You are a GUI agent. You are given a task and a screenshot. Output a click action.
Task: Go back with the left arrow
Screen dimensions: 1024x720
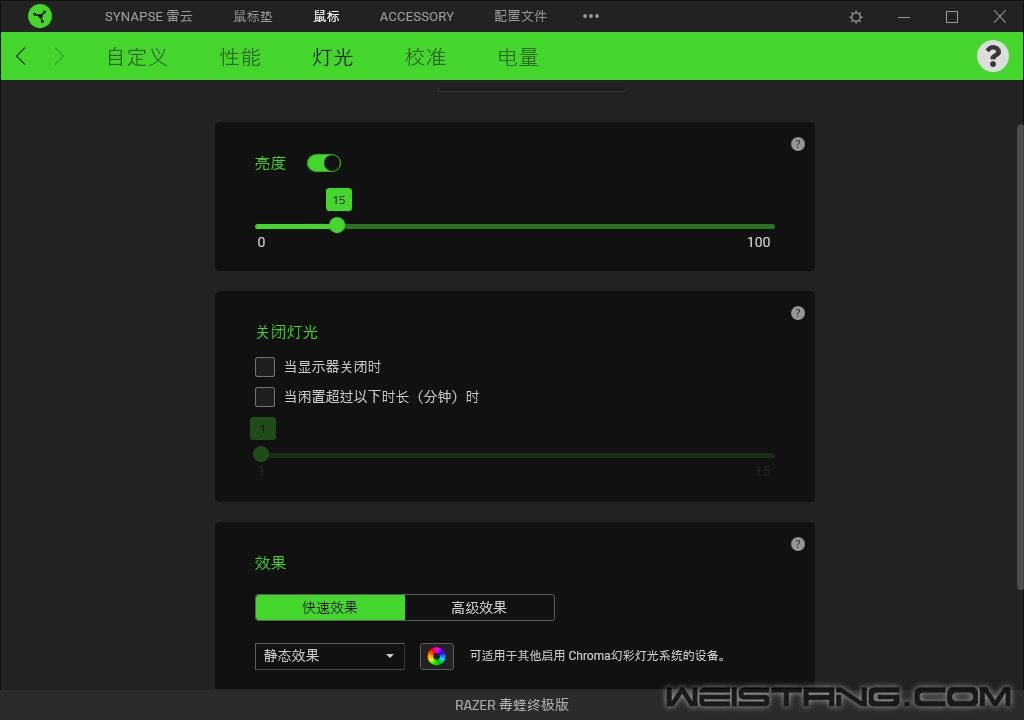tap(22, 56)
